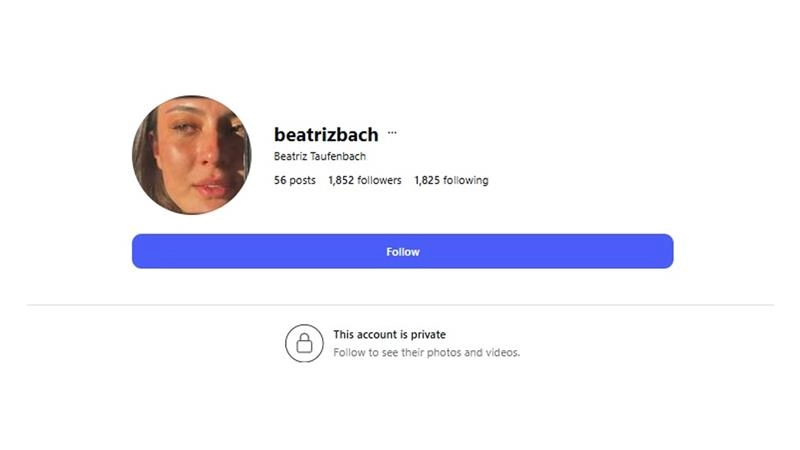This screenshot has width=800, height=450.
Task: Click the Beatriz Taufenbach display name
Action: (x=320, y=156)
